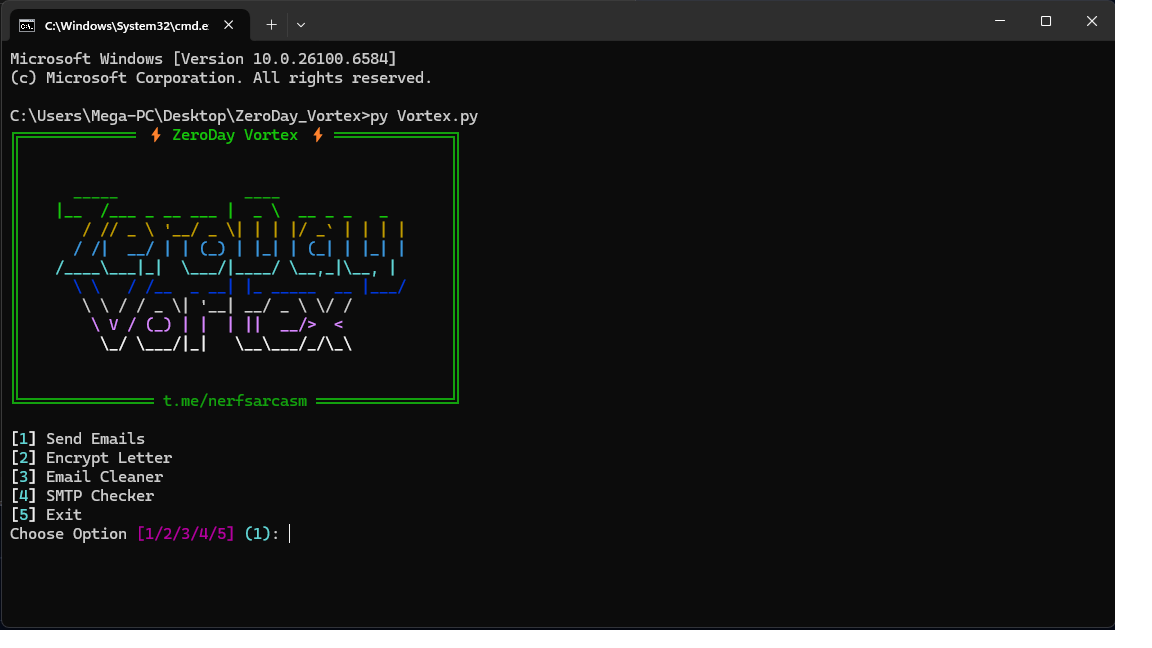Close the terminal window
Viewport: 1152px width, 648px height.
[x=1092, y=21]
